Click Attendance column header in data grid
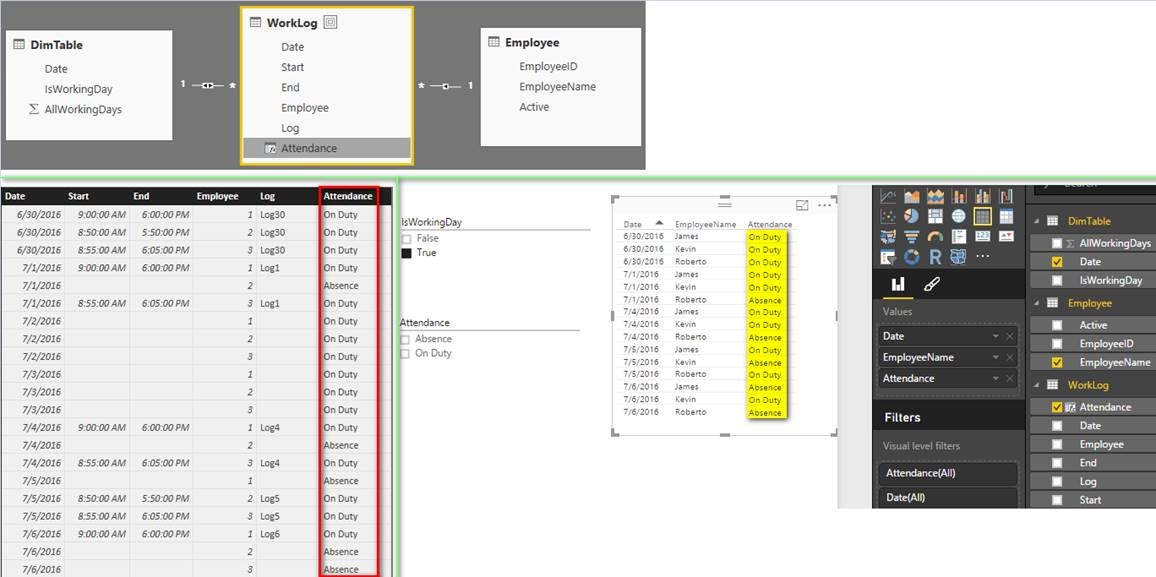The width and height of the screenshot is (1156, 577). coord(348,196)
